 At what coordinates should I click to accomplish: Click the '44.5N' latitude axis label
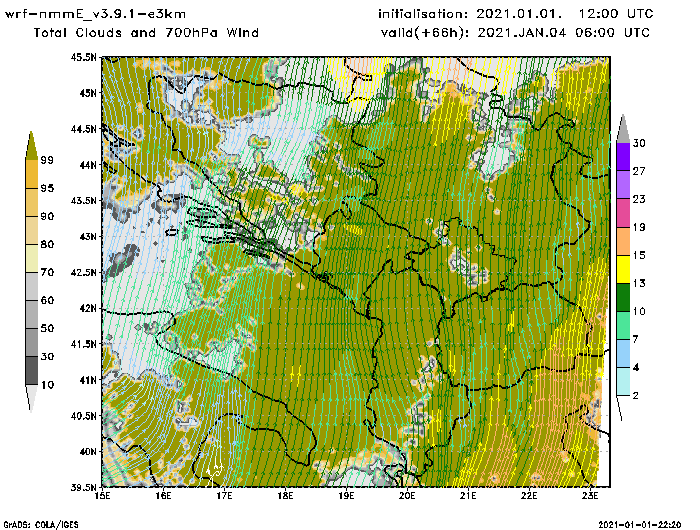(83, 129)
